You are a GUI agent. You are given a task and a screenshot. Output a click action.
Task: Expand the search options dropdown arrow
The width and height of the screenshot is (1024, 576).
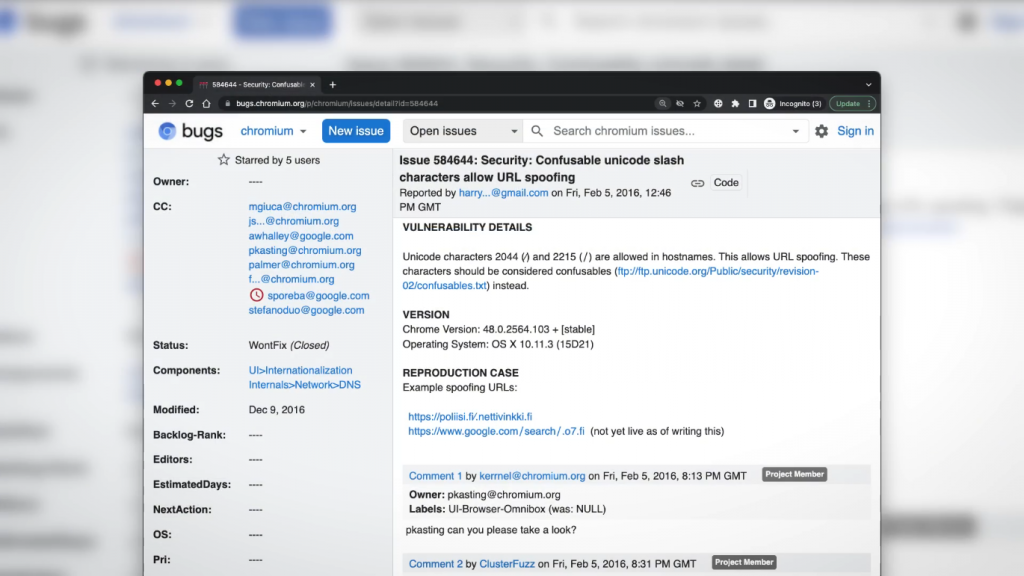click(x=795, y=131)
